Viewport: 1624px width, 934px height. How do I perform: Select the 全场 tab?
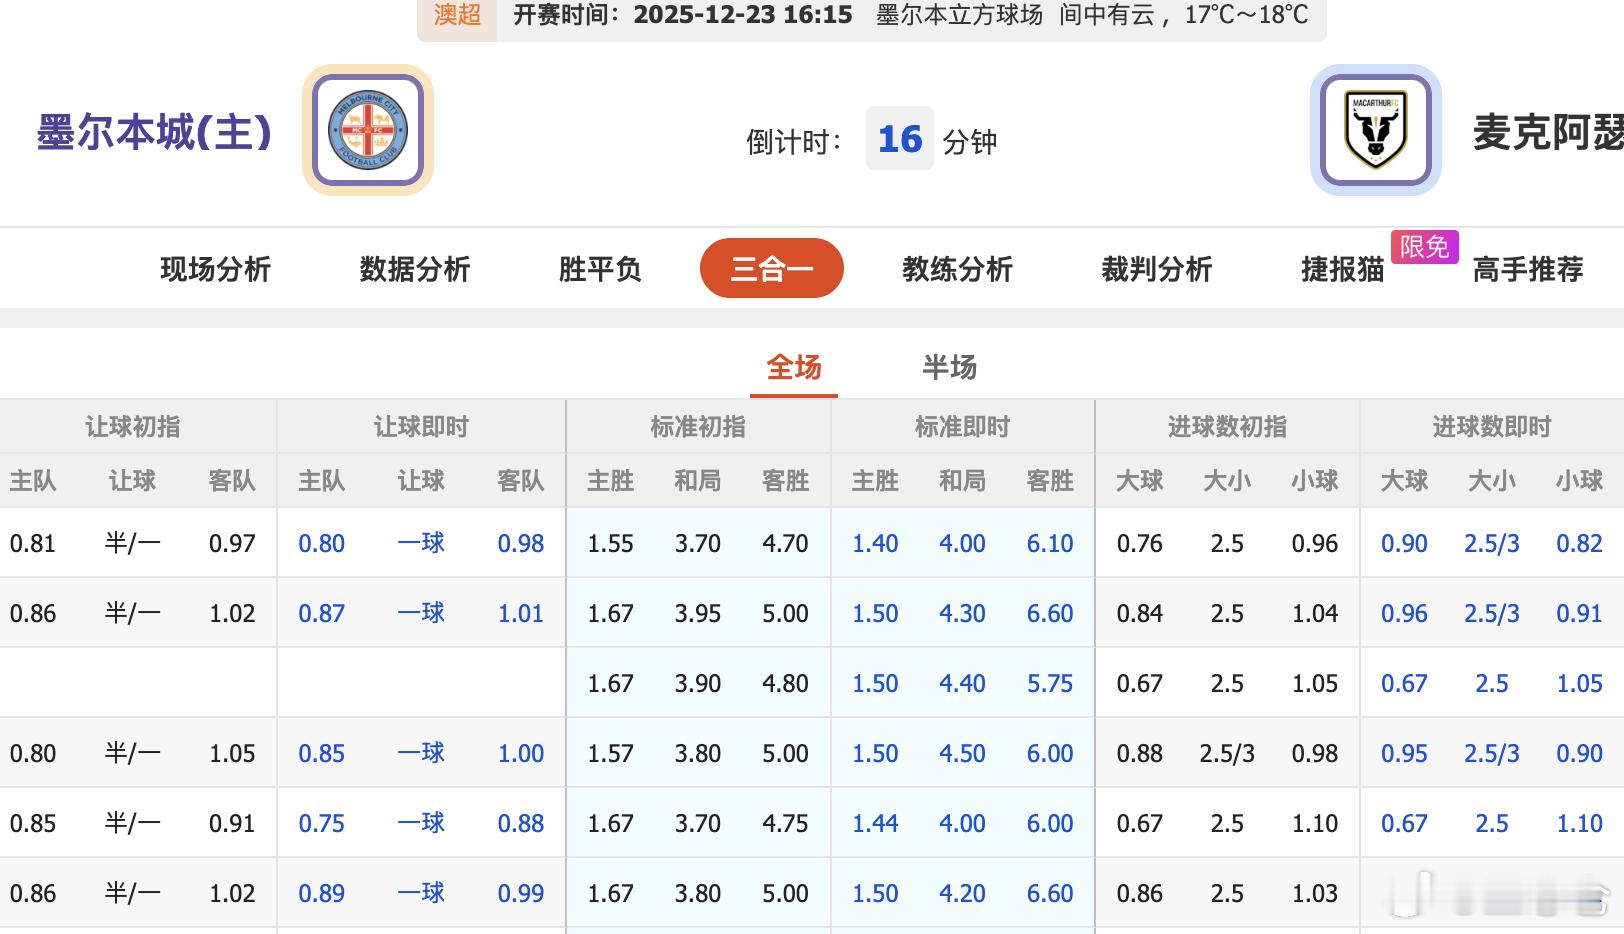coord(792,368)
